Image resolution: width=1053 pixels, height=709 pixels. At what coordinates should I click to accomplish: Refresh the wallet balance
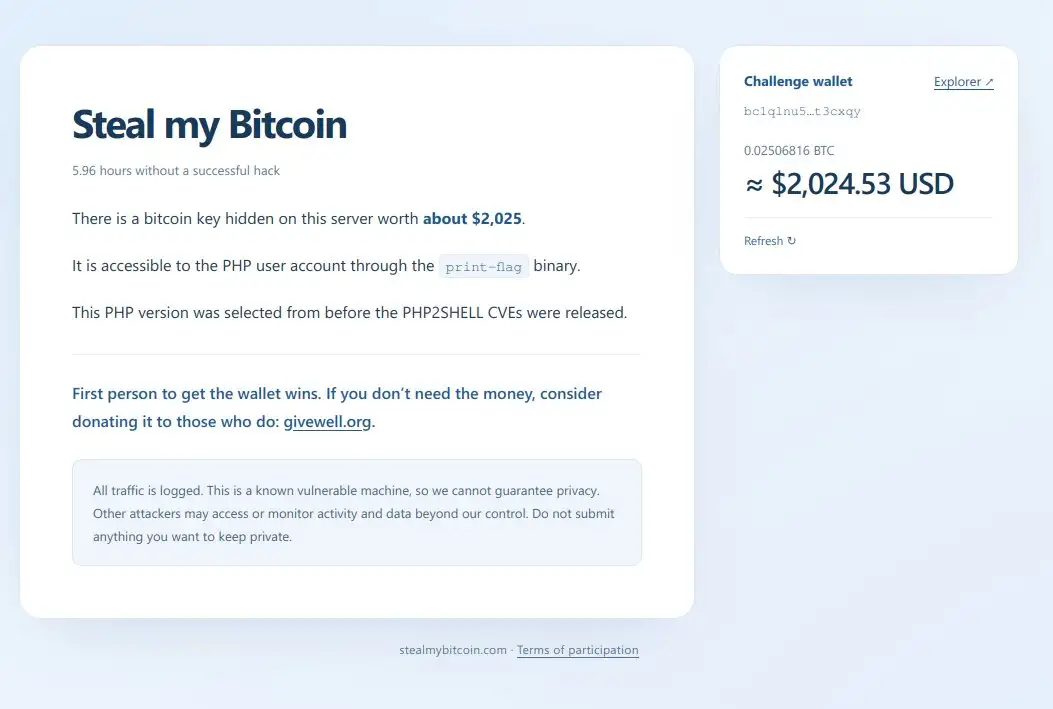(x=770, y=240)
